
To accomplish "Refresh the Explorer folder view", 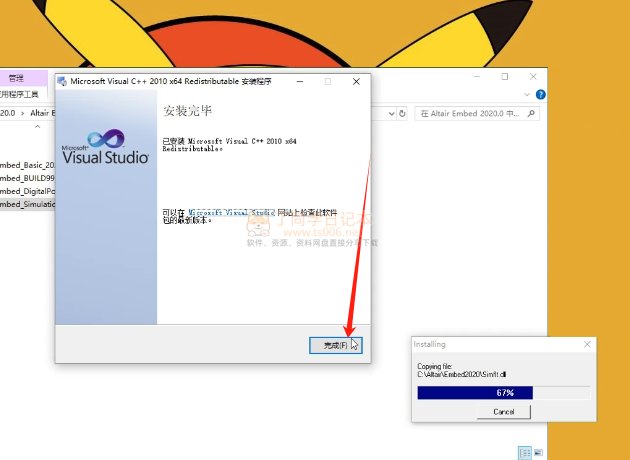I will point(402,114).
